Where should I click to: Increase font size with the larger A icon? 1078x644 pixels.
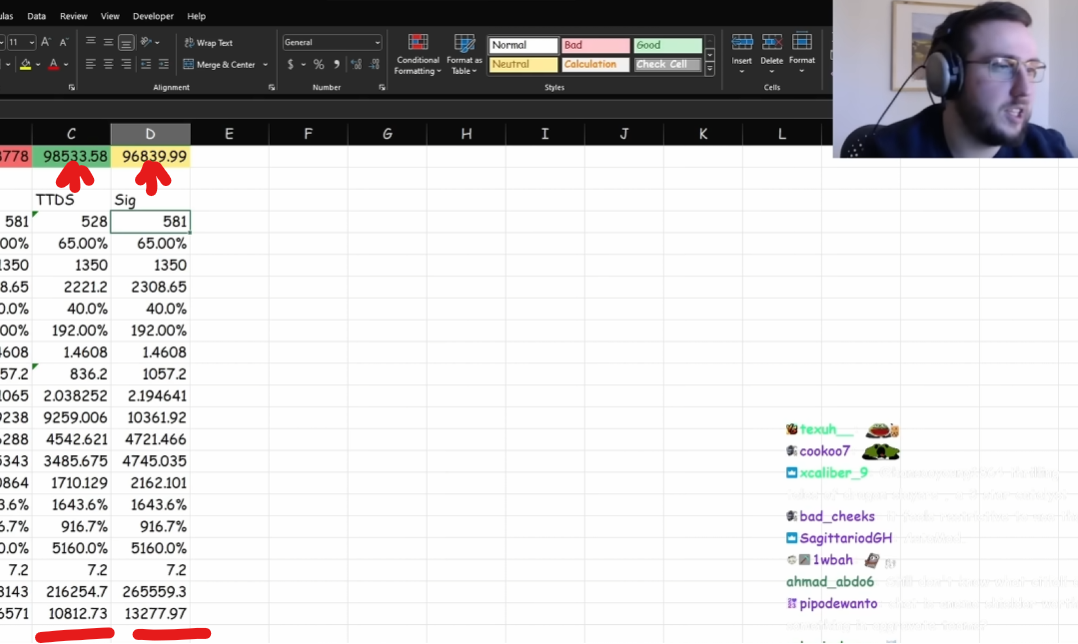point(45,42)
